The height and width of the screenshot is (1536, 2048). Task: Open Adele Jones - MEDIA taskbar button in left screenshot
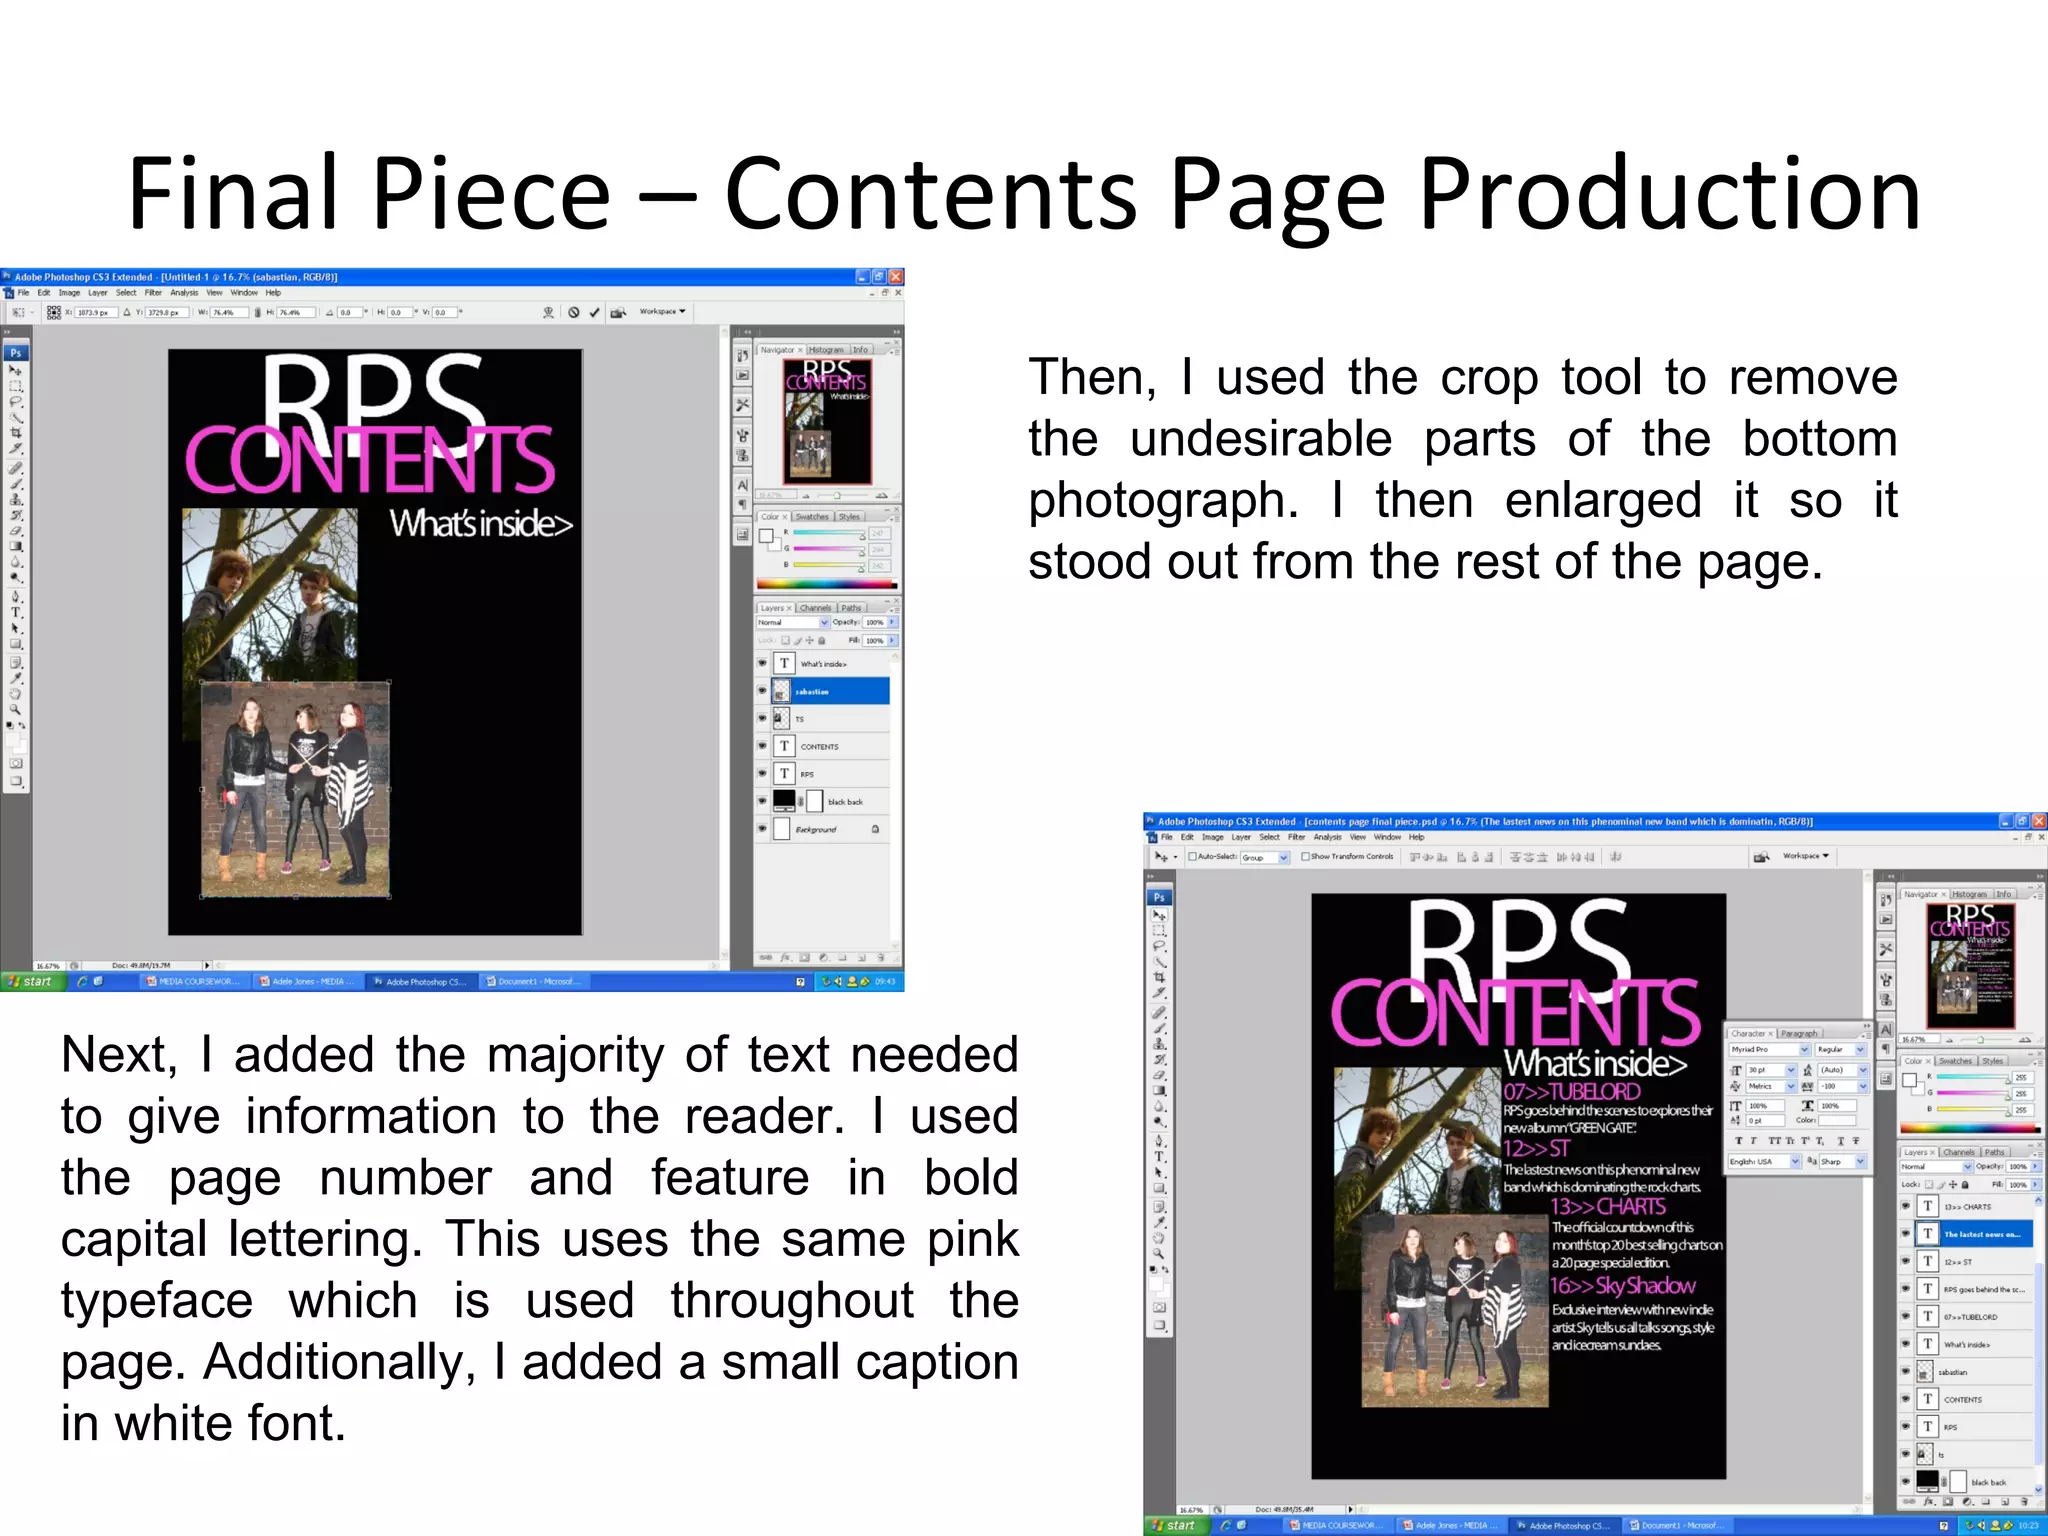308,981
